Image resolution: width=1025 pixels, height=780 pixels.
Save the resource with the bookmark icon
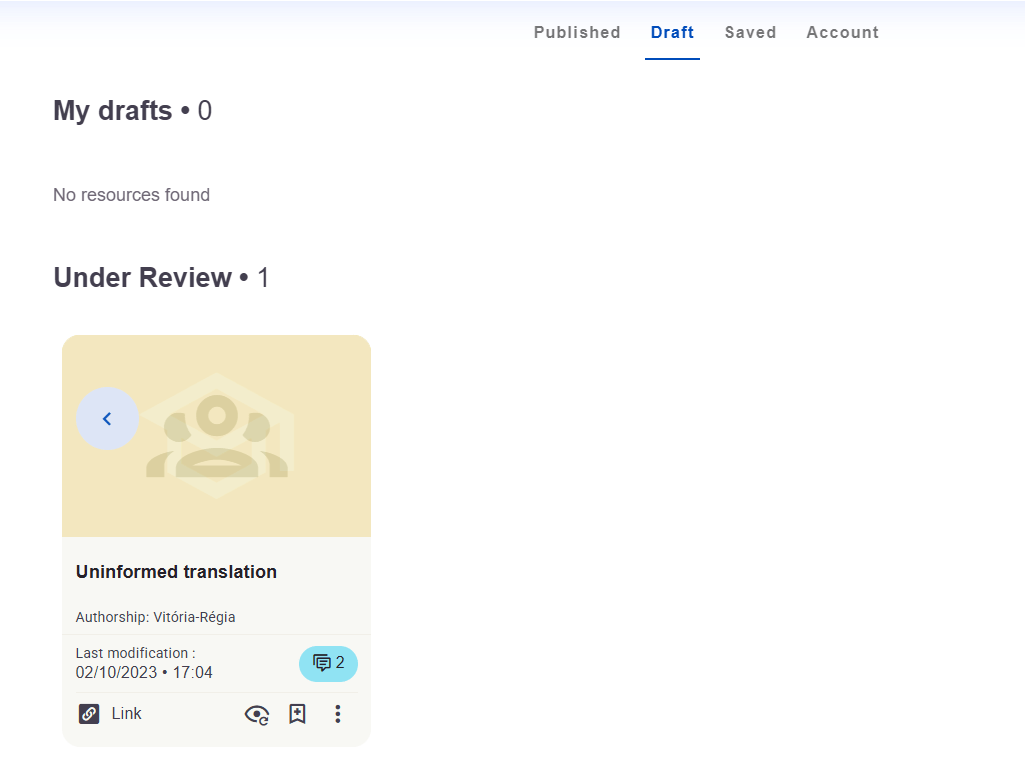297,714
